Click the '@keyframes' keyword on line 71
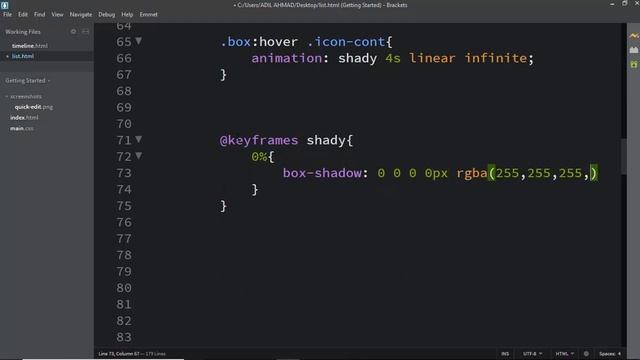The image size is (640, 360). [259, 140]
